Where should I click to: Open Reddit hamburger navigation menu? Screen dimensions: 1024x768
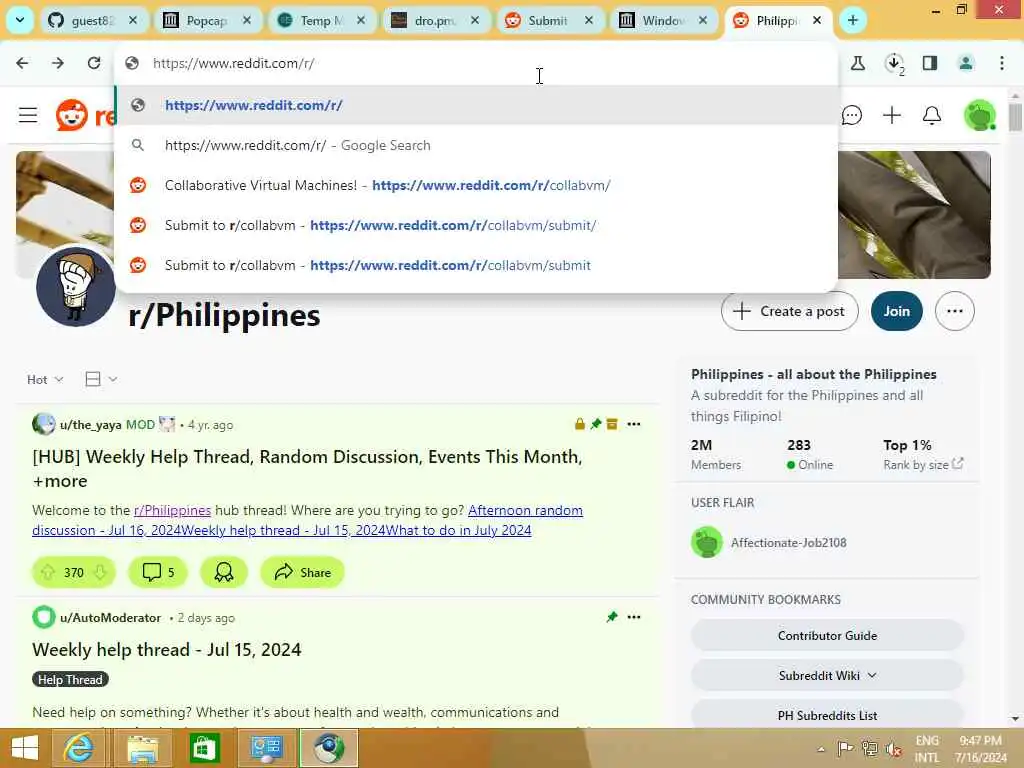point(28,116)
